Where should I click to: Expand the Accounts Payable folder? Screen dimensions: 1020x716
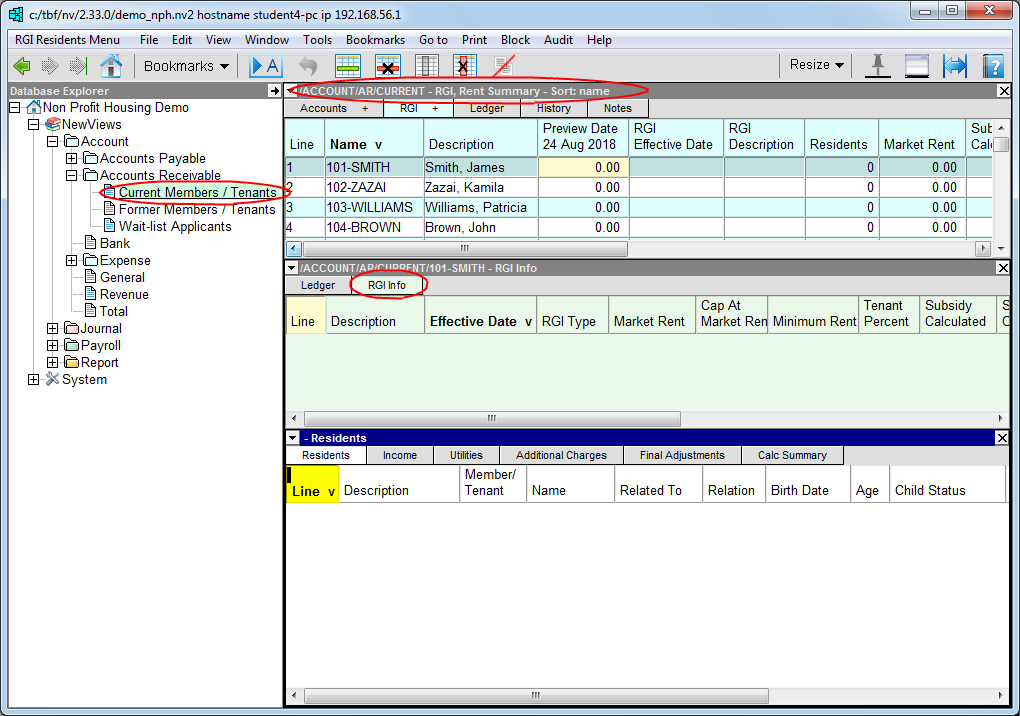tap(71, 158)
